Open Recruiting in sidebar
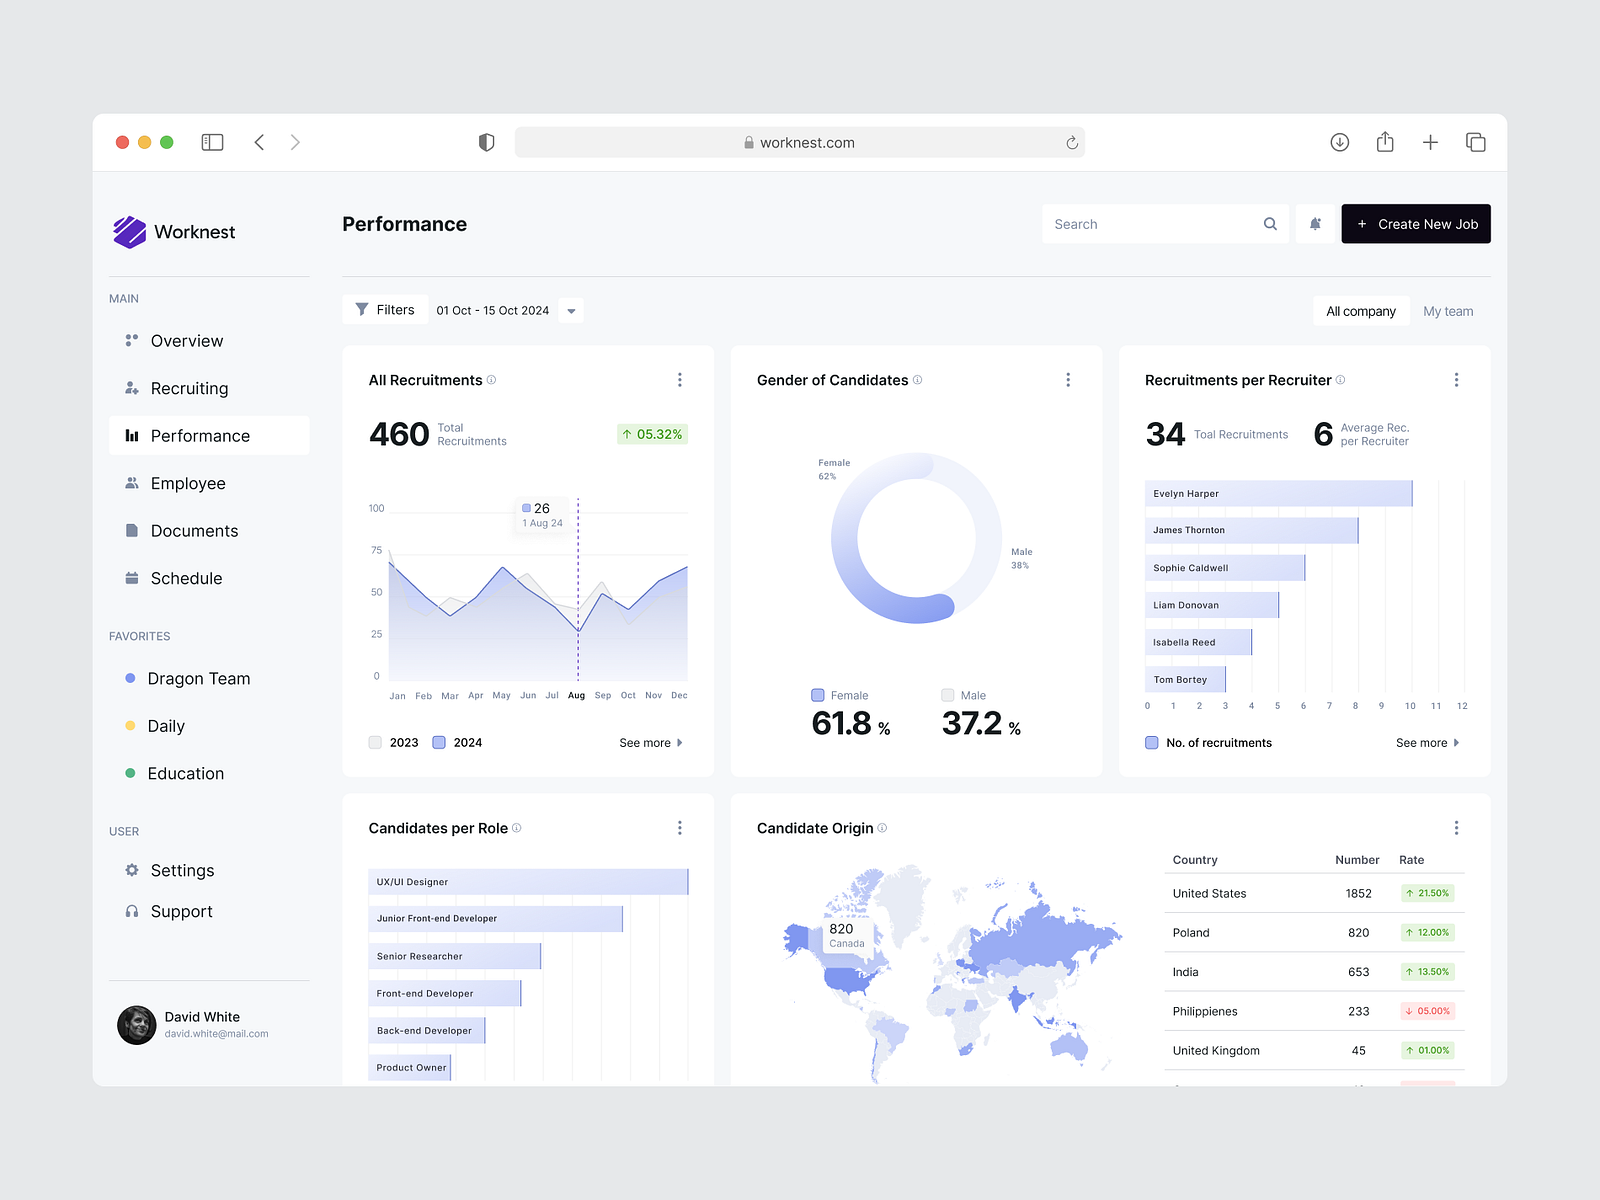 209,388
